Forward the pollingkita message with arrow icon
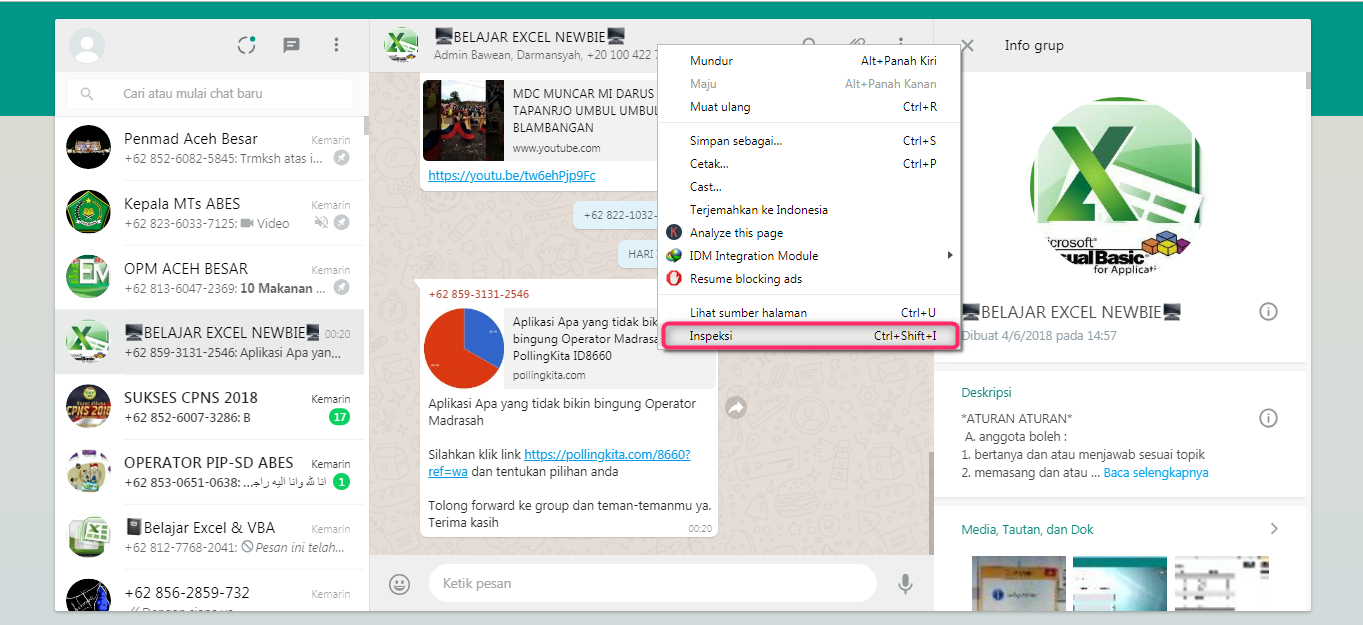This screenshot has height=625, width=1363. pos(736,407)
